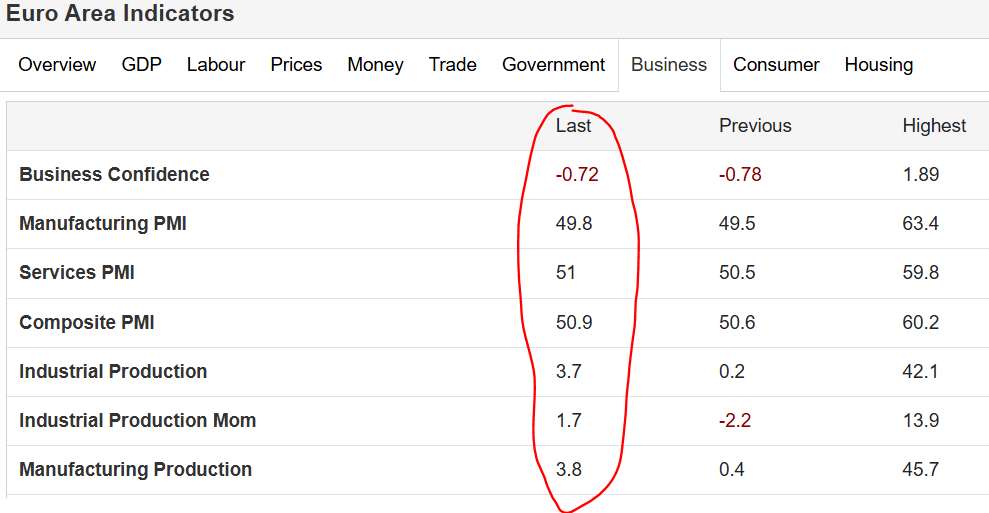This screenshot has height=513, width=989.
Task: Open the Business Confidence indicator link
Action: tap(114, 174)
